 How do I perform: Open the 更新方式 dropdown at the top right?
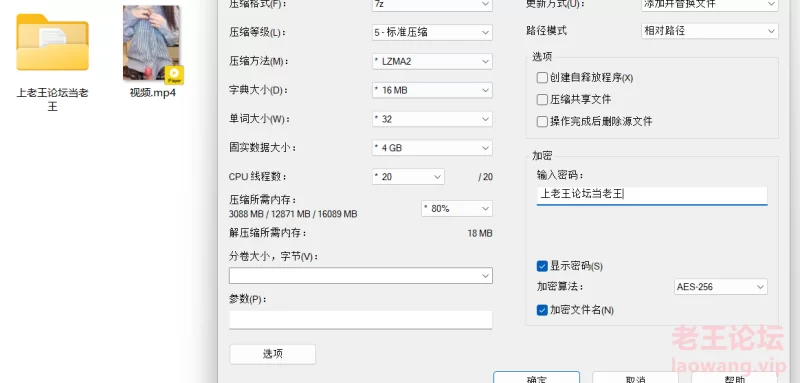[710, 4]
